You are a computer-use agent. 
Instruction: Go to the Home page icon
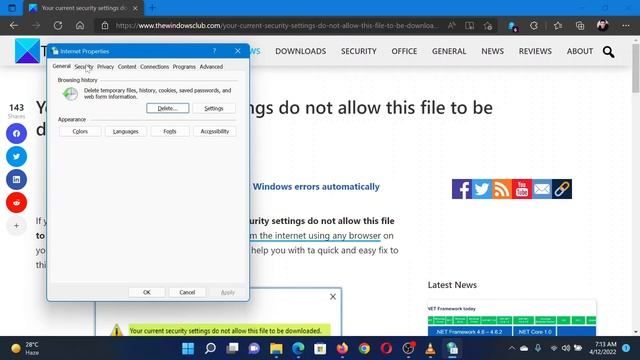coord(80,25)
